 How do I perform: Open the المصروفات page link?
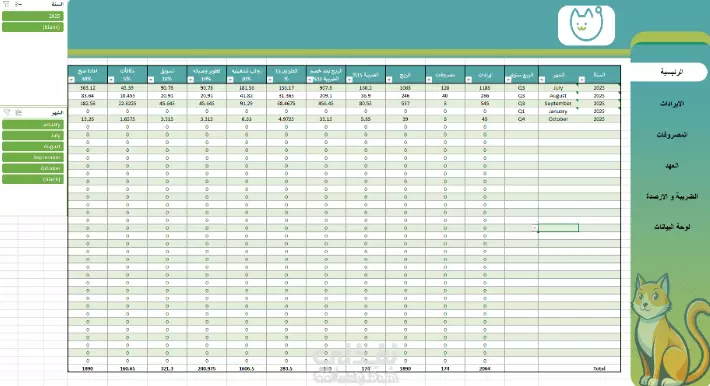(x=672, y=135)
